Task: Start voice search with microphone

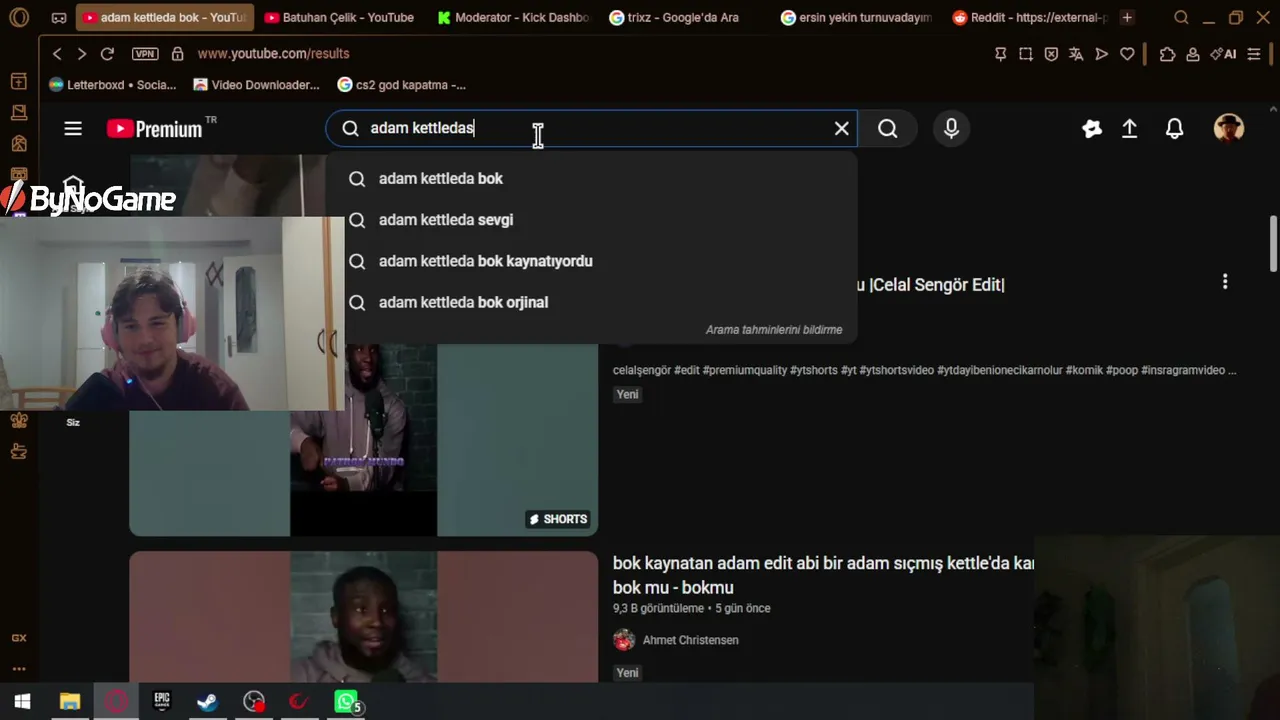Action: 951,128
